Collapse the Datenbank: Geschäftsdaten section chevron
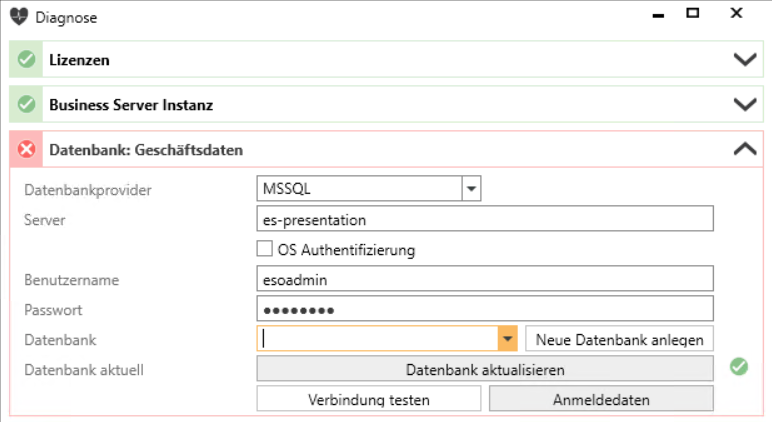The height and width of the screenshot is (422, 772). click(x=745, y=149)
